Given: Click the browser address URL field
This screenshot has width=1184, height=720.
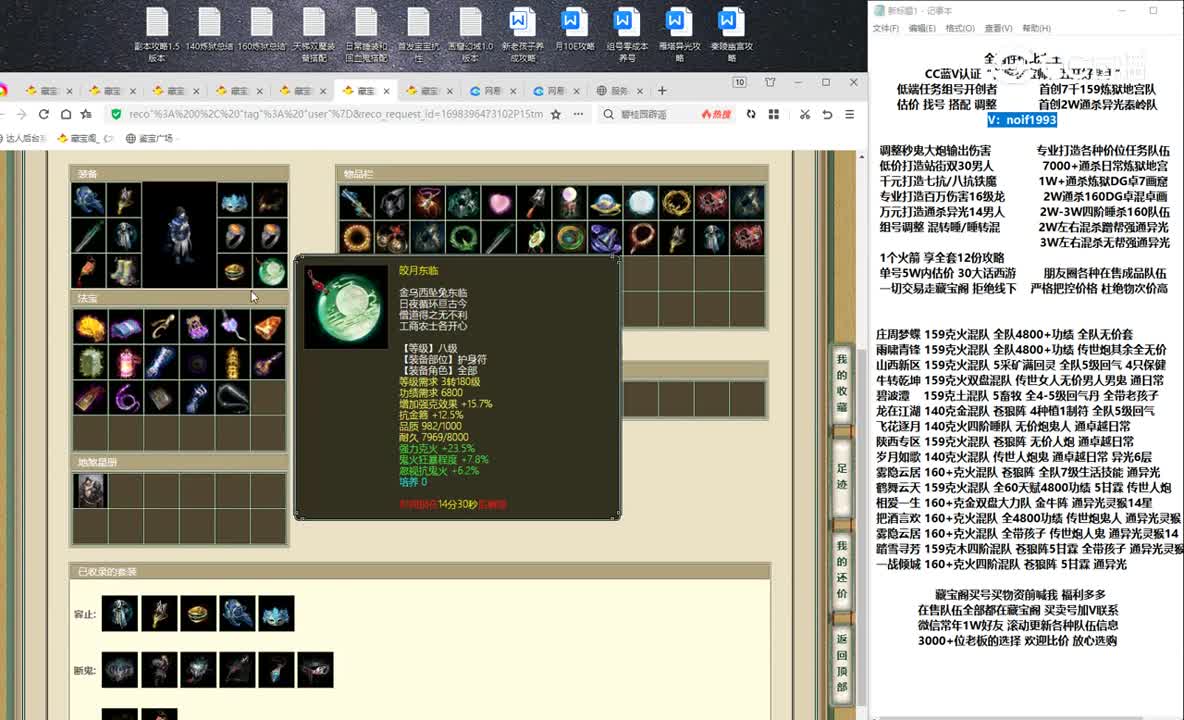Looking at the screenshot, I should [335, 114].
